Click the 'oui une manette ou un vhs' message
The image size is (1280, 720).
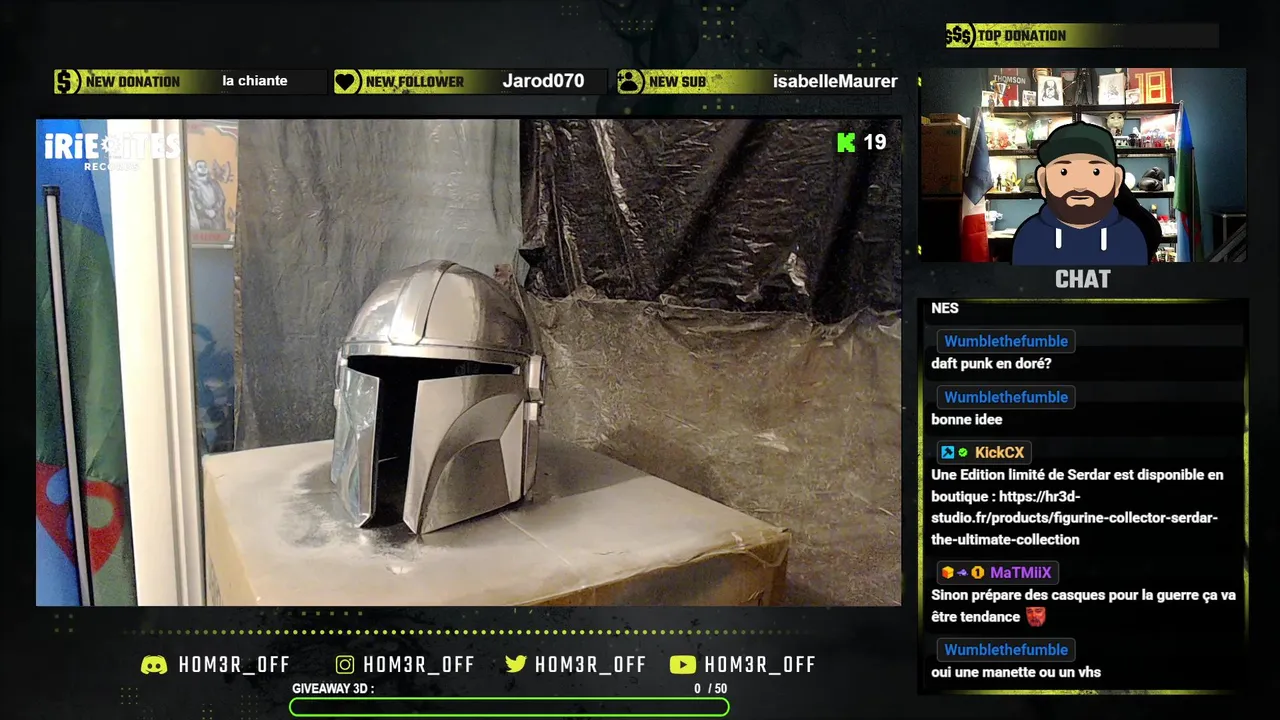[1016, 673]
